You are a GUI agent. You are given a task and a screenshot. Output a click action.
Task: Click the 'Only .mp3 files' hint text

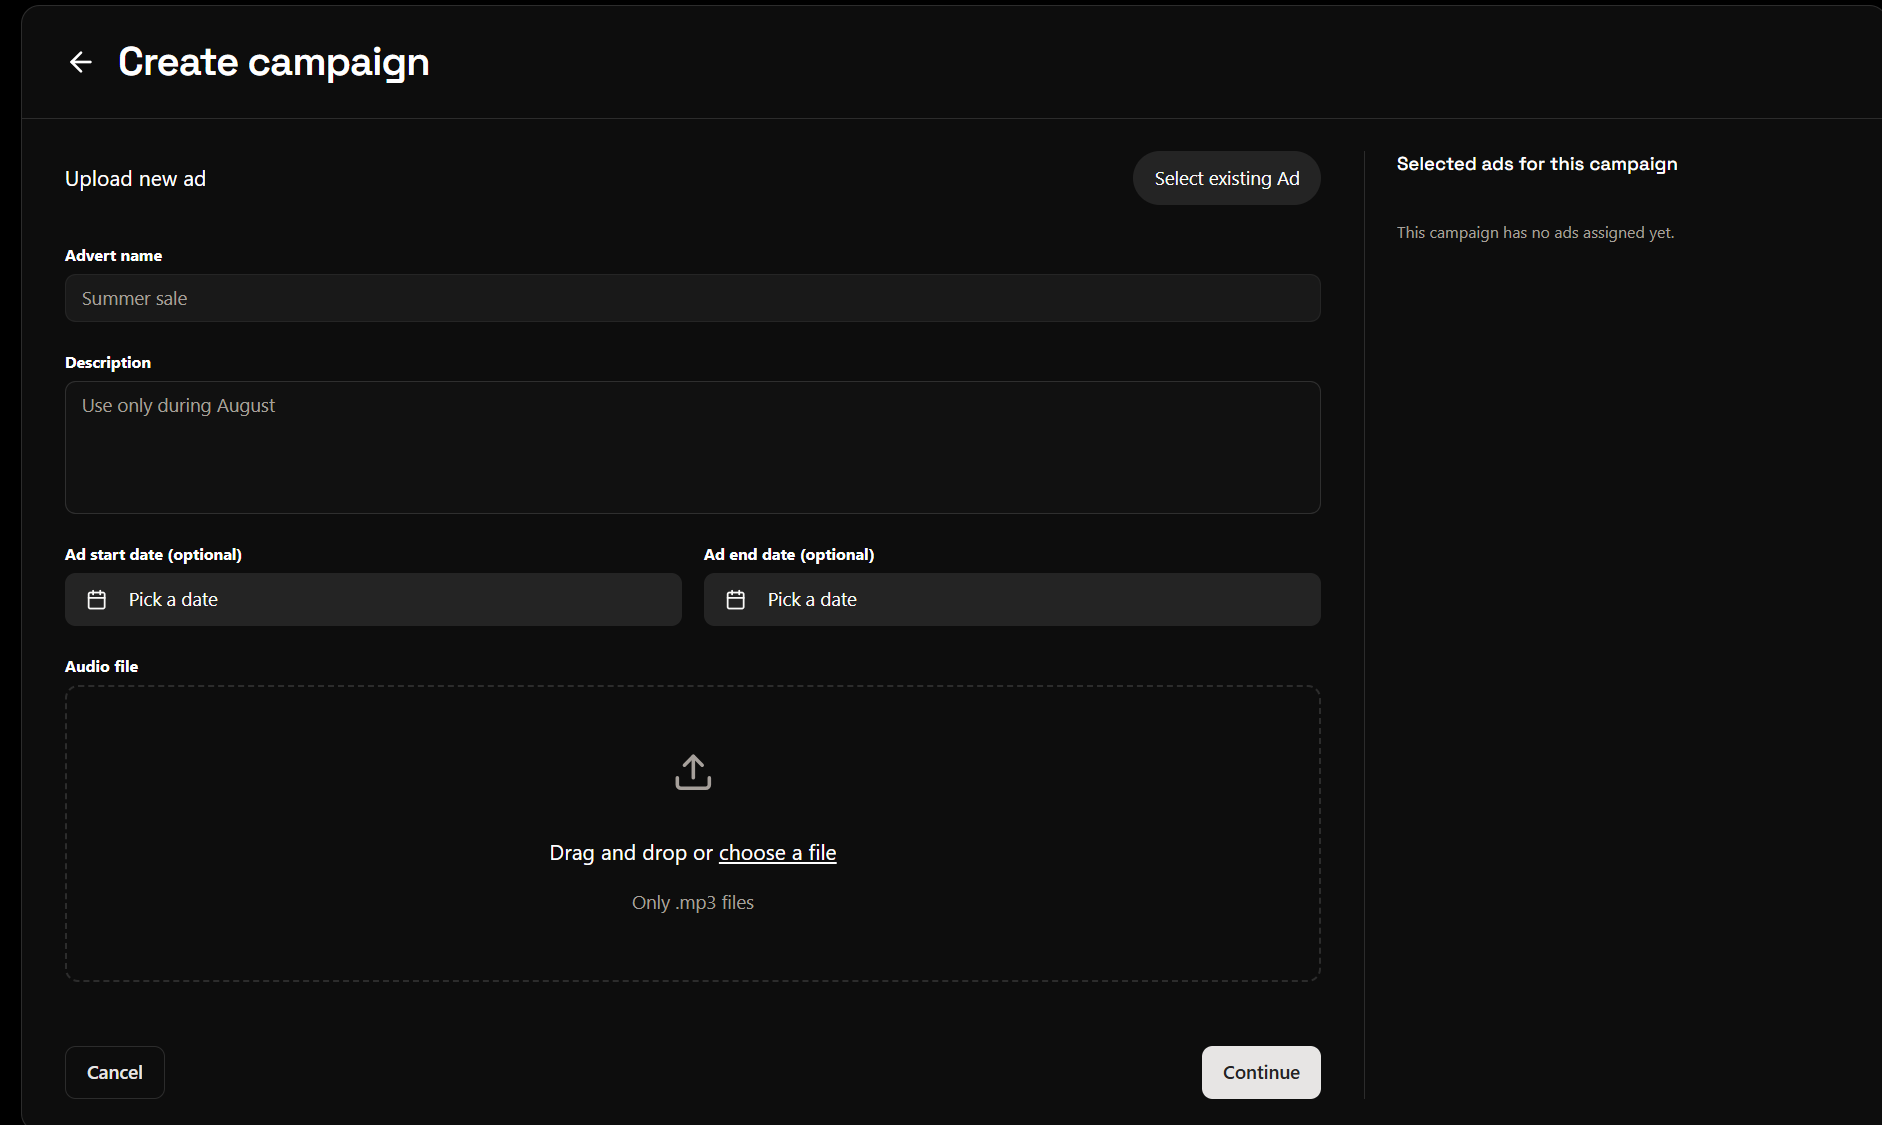(692, 902)
